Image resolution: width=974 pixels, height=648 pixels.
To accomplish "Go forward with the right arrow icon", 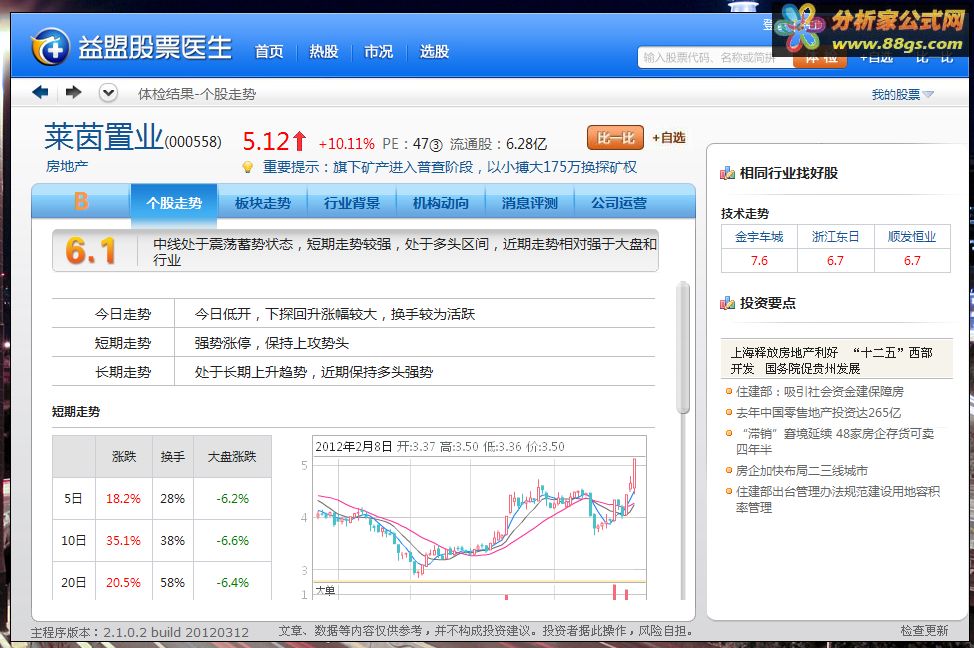I will pos(73,93).
